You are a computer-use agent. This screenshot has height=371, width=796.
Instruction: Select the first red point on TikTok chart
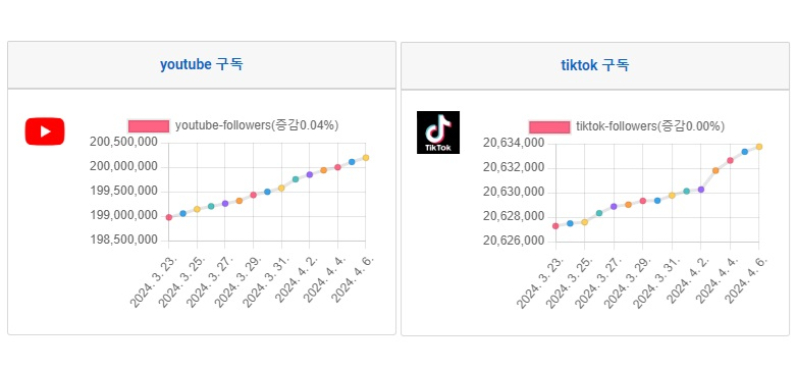(x=555, y=226)
